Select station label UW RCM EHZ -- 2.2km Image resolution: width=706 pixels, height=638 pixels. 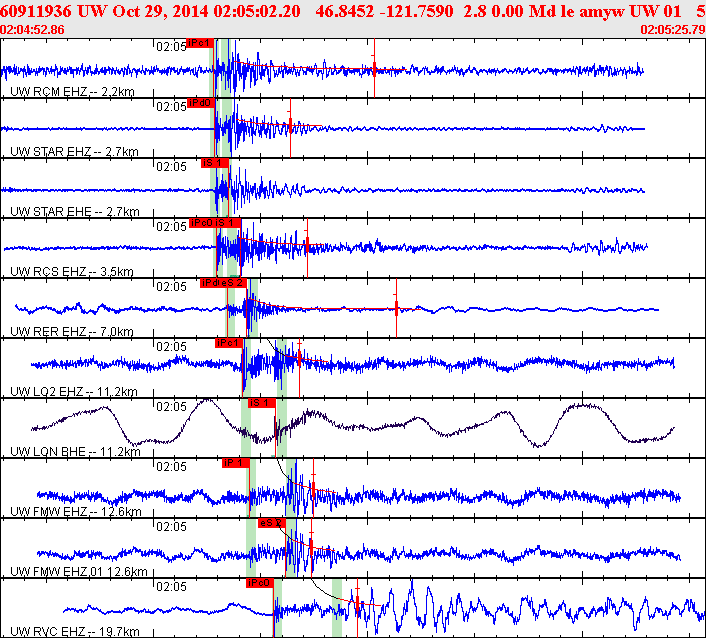click(x=72, y=92)
